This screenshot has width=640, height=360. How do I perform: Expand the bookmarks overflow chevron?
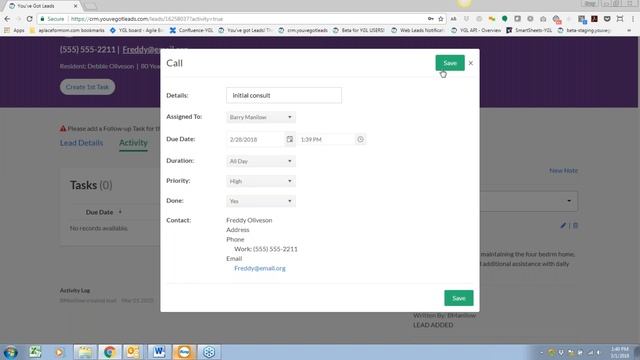pos(629,30)
